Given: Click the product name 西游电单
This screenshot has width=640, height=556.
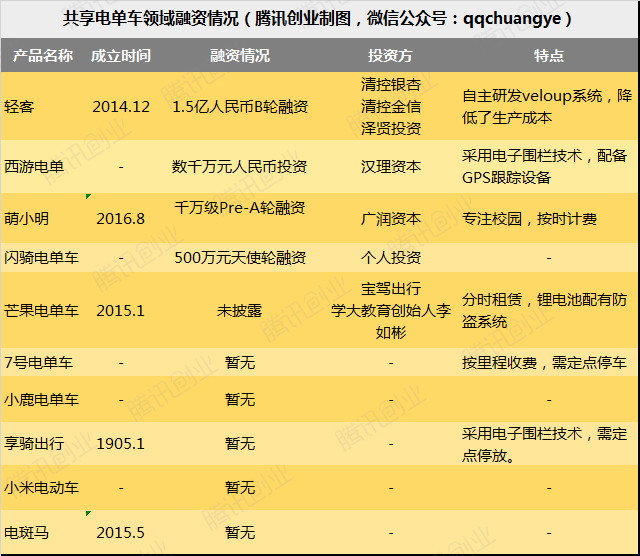Looking at the screenshot, I should 34,167.
